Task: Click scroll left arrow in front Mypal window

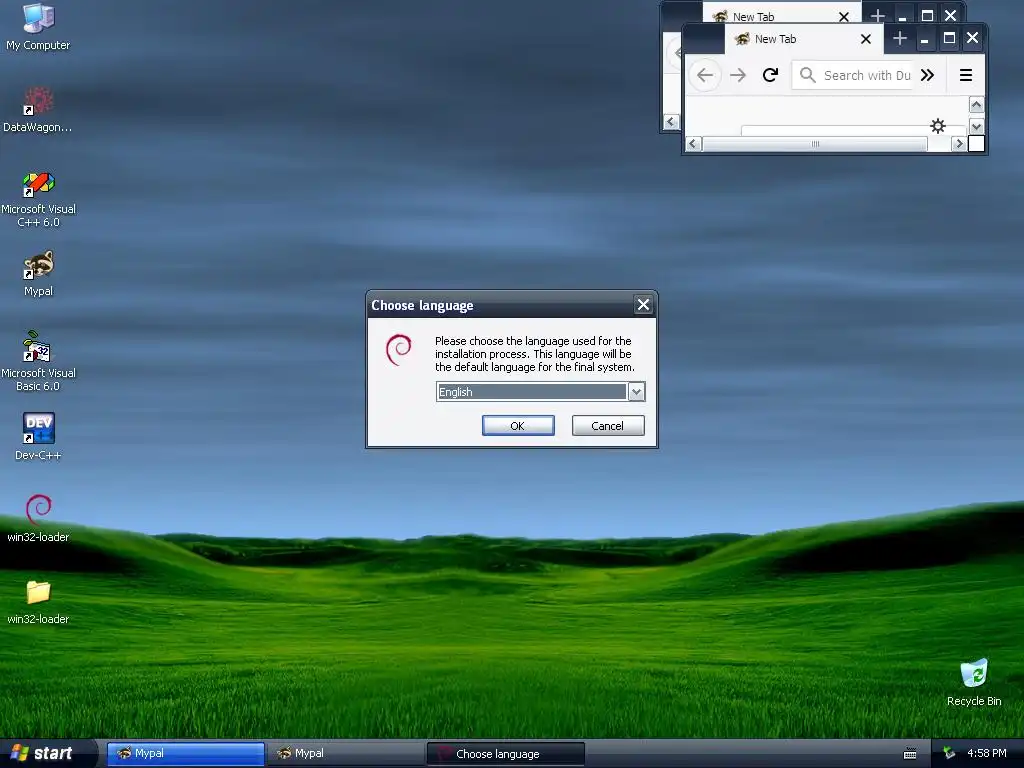Action: (694, 144)
